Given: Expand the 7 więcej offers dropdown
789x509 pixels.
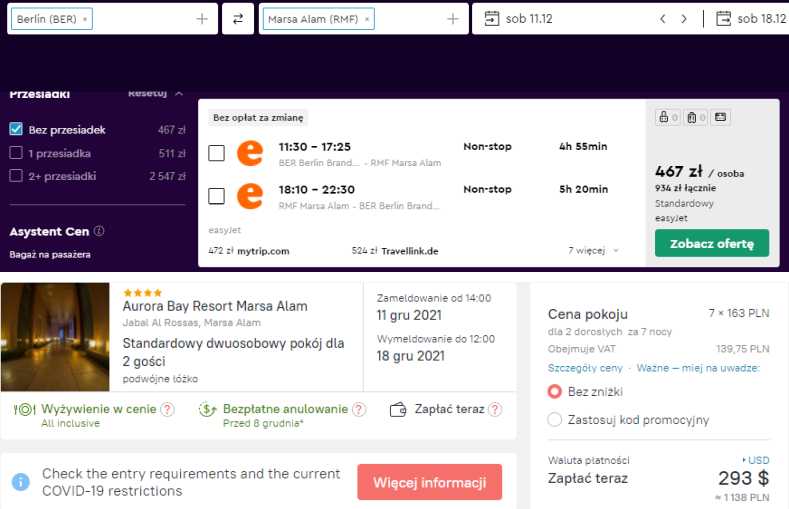Looking at the screenshot, I should point(595,251).
